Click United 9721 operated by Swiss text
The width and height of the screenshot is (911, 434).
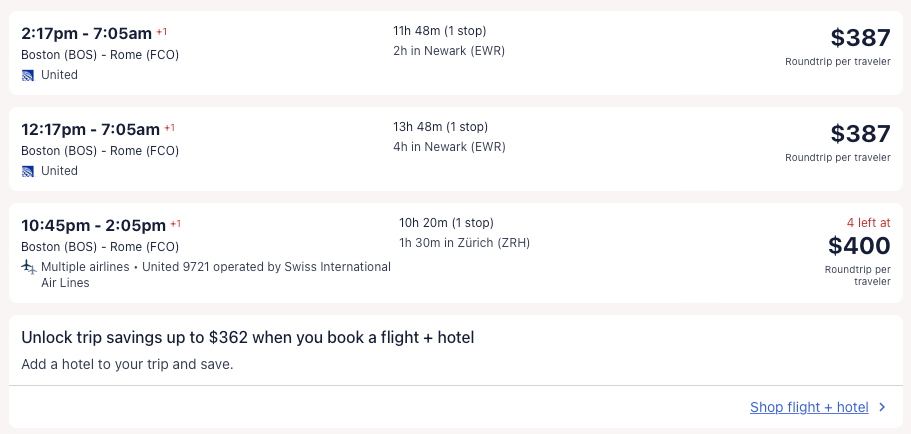268,267
